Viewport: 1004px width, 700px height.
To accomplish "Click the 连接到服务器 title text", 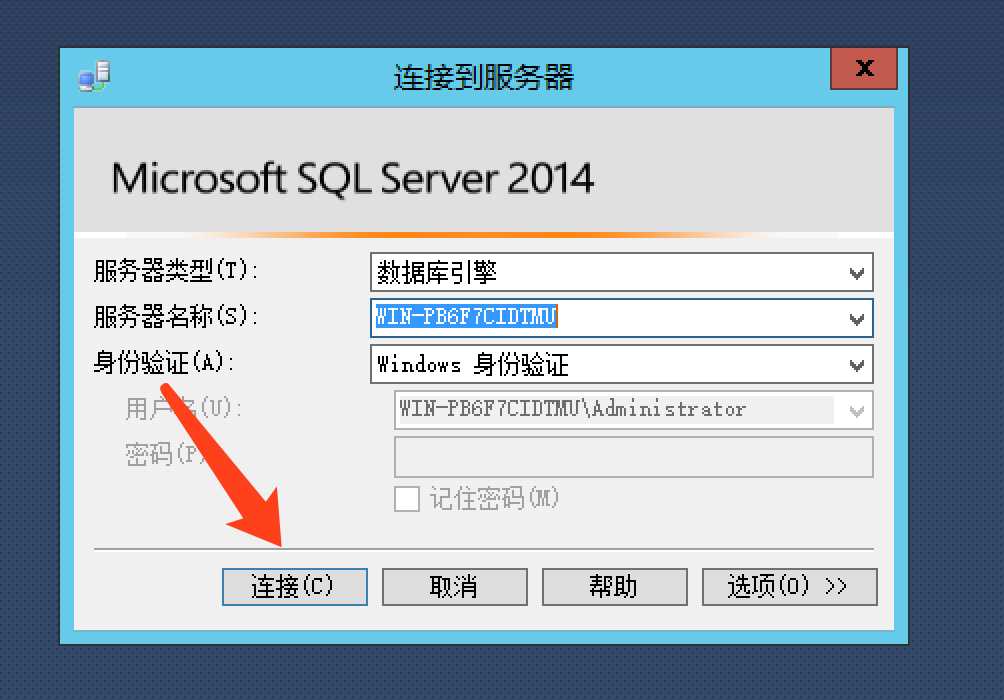I will pos(483,77).
